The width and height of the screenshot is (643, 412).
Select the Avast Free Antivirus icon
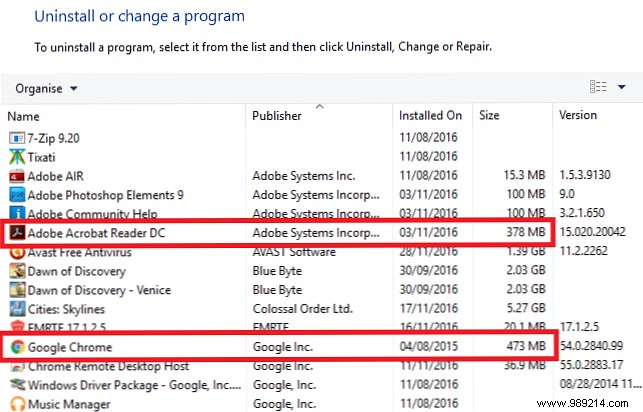[x=16, y=252]
